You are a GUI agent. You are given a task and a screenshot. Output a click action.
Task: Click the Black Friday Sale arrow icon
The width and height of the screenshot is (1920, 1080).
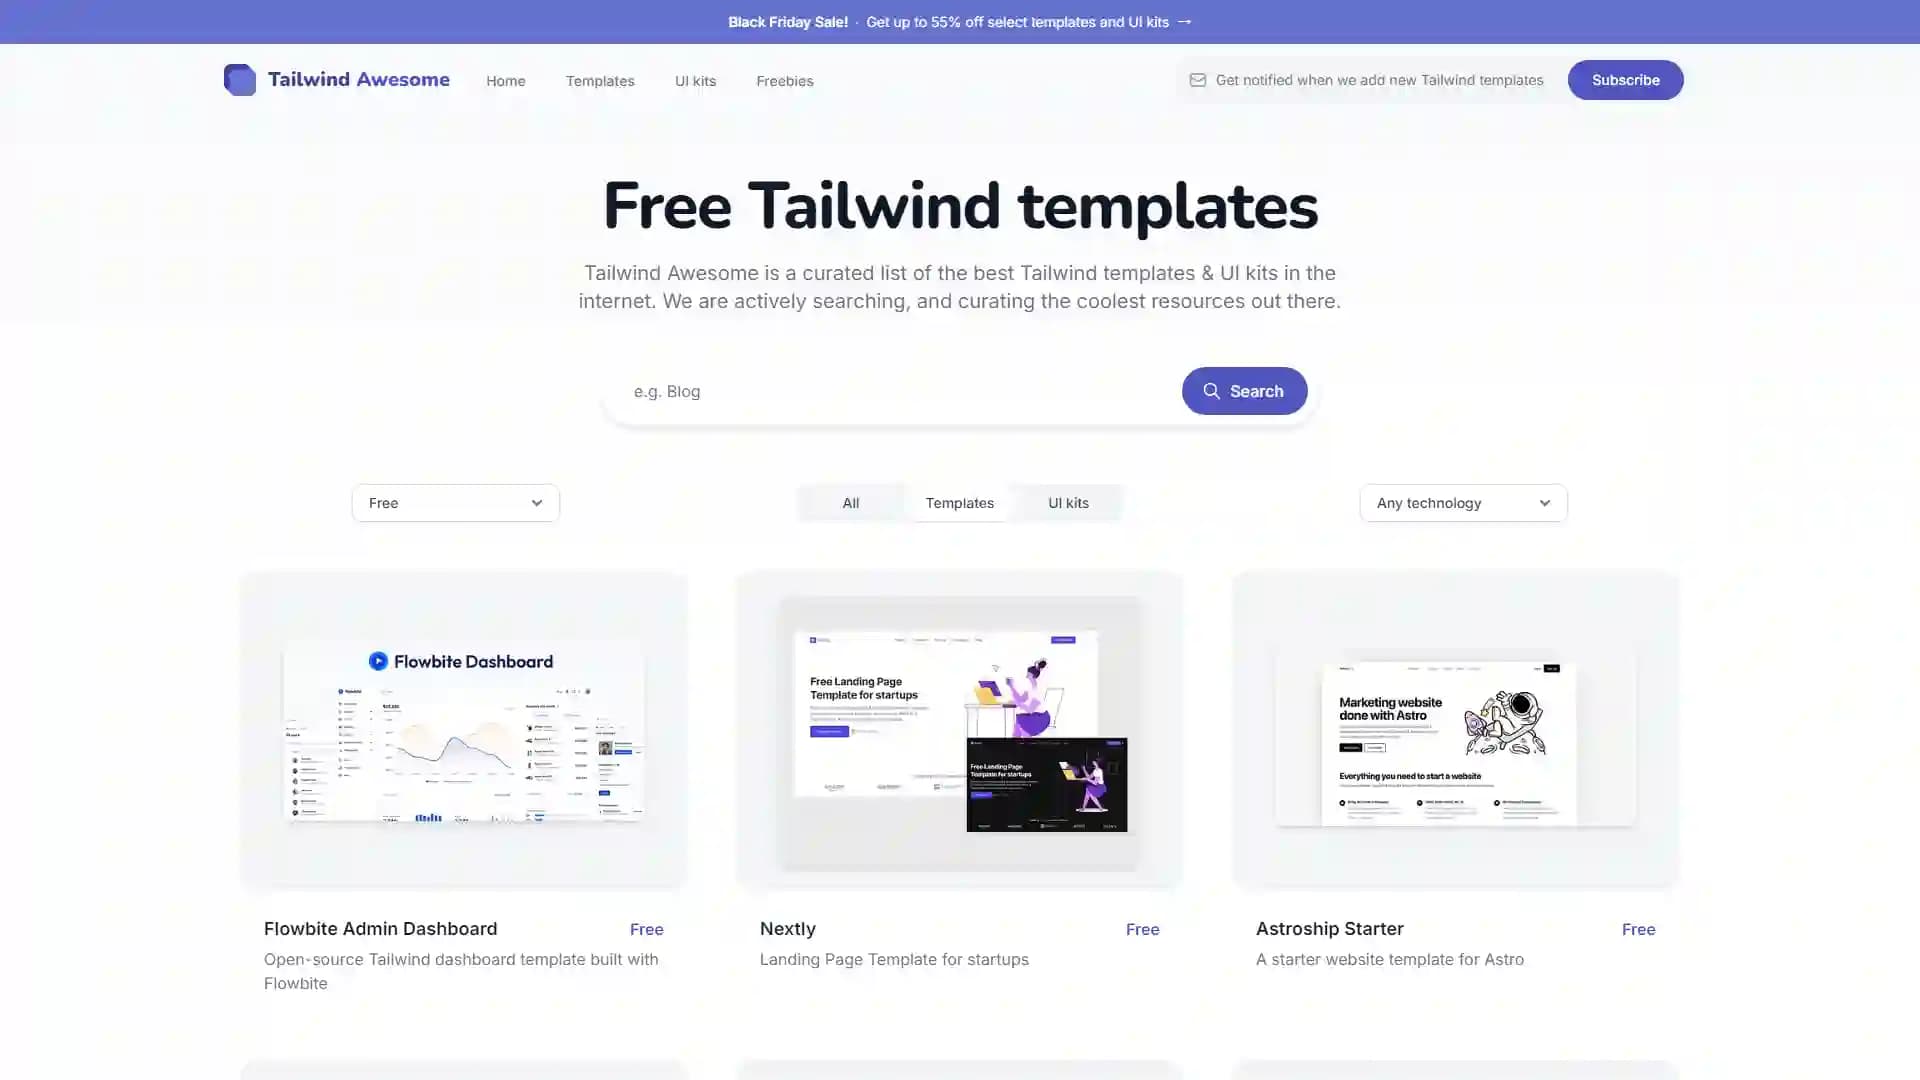[x=1184, y=21]
